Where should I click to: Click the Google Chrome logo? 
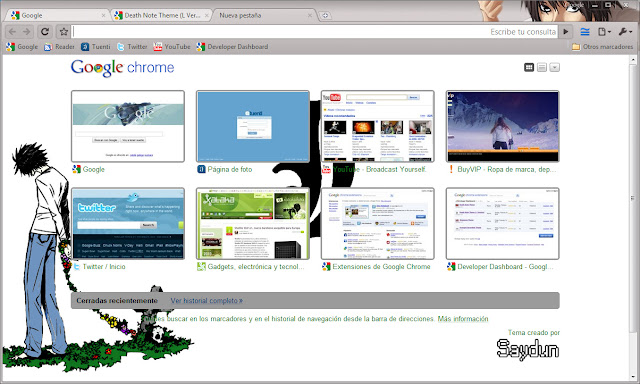click(x=122, y=68)
